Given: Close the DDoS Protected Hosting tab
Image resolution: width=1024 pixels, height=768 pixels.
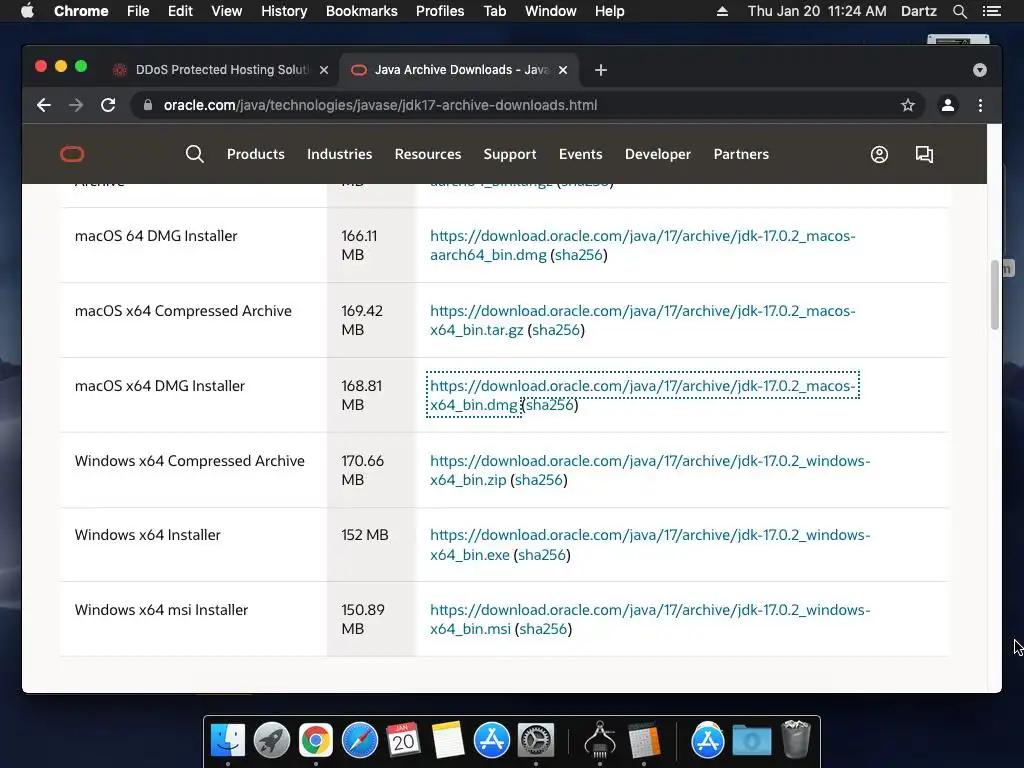Looking at the screenshot, I should [324, 70].
